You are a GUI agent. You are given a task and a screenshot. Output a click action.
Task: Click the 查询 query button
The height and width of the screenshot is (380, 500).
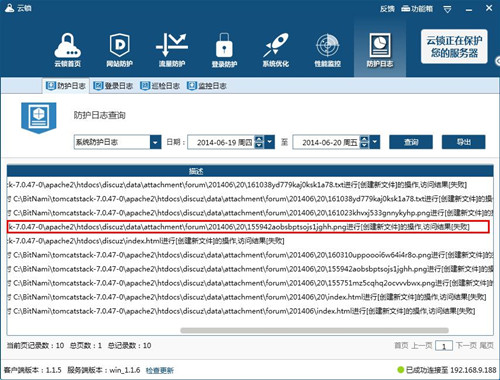pos(411,142)
